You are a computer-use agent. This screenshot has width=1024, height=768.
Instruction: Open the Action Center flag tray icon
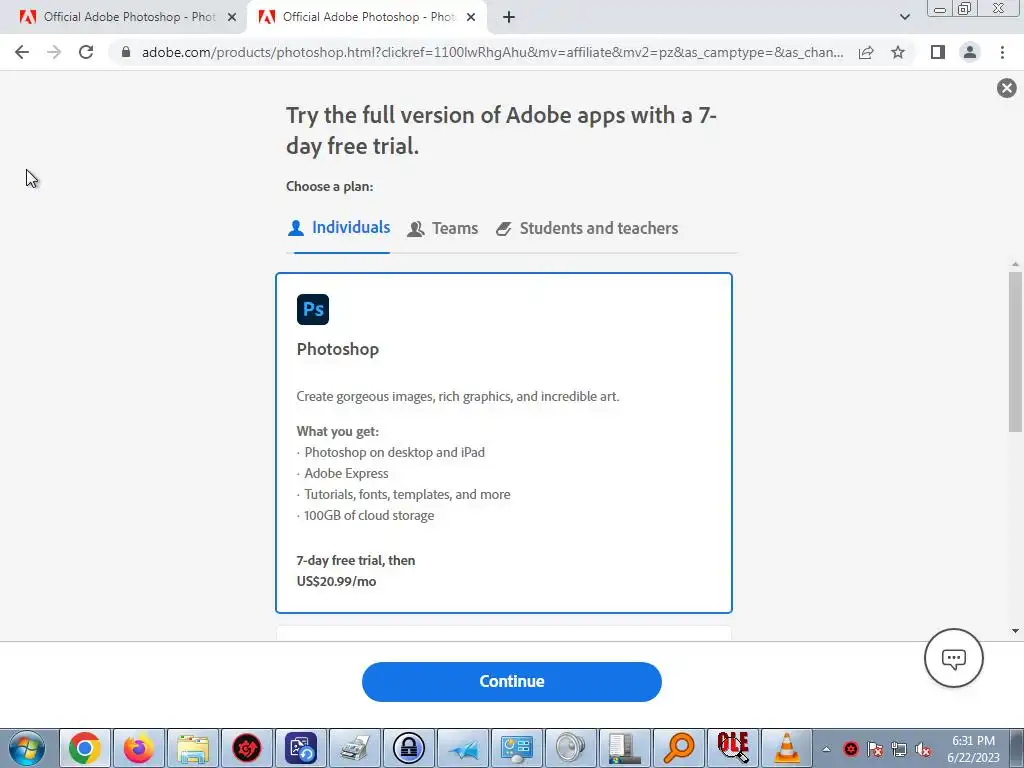click(875, 749)
